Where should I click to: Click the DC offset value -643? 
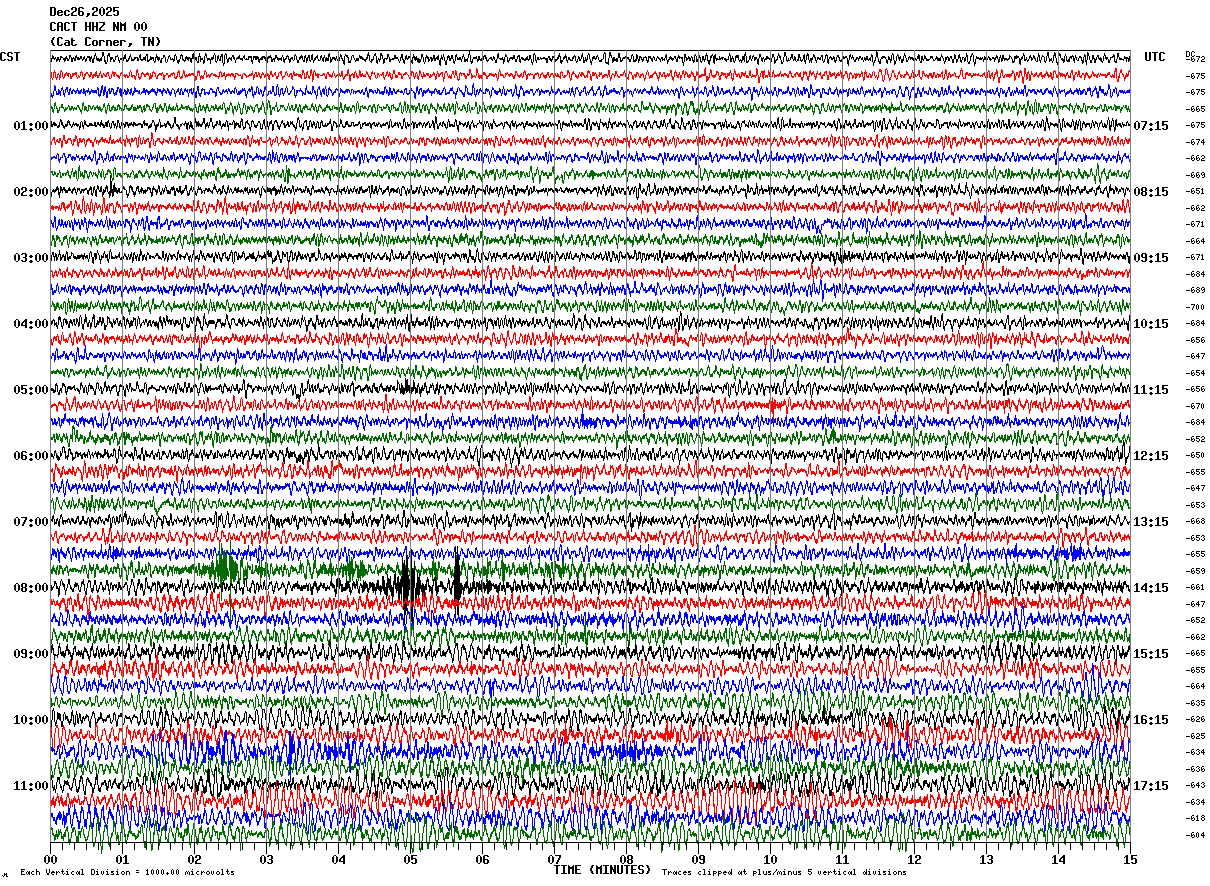[1196, 785]
